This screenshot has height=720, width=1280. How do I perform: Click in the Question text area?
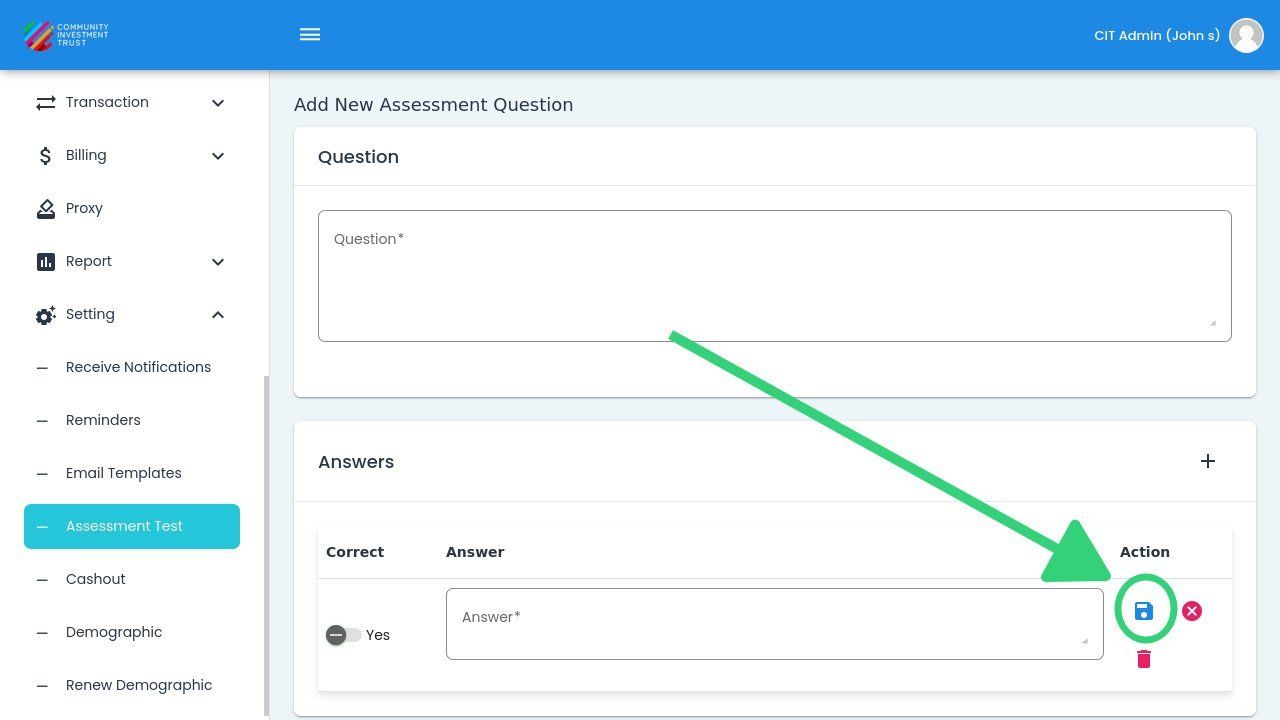(774, 276)
